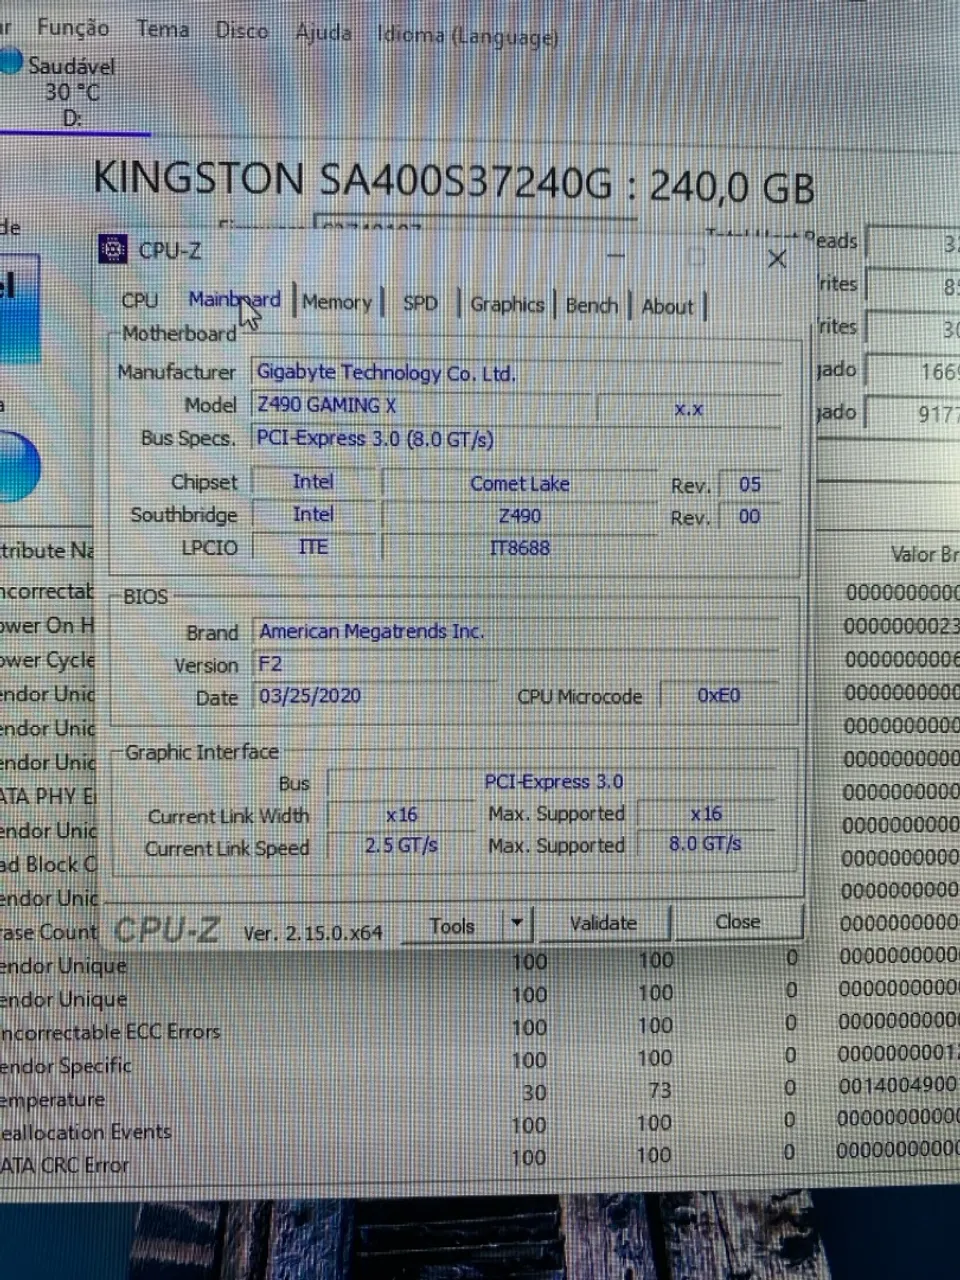The image size is (960, 1280).
Task: Close the CPU-Z window with X
Action: [776, 259]
